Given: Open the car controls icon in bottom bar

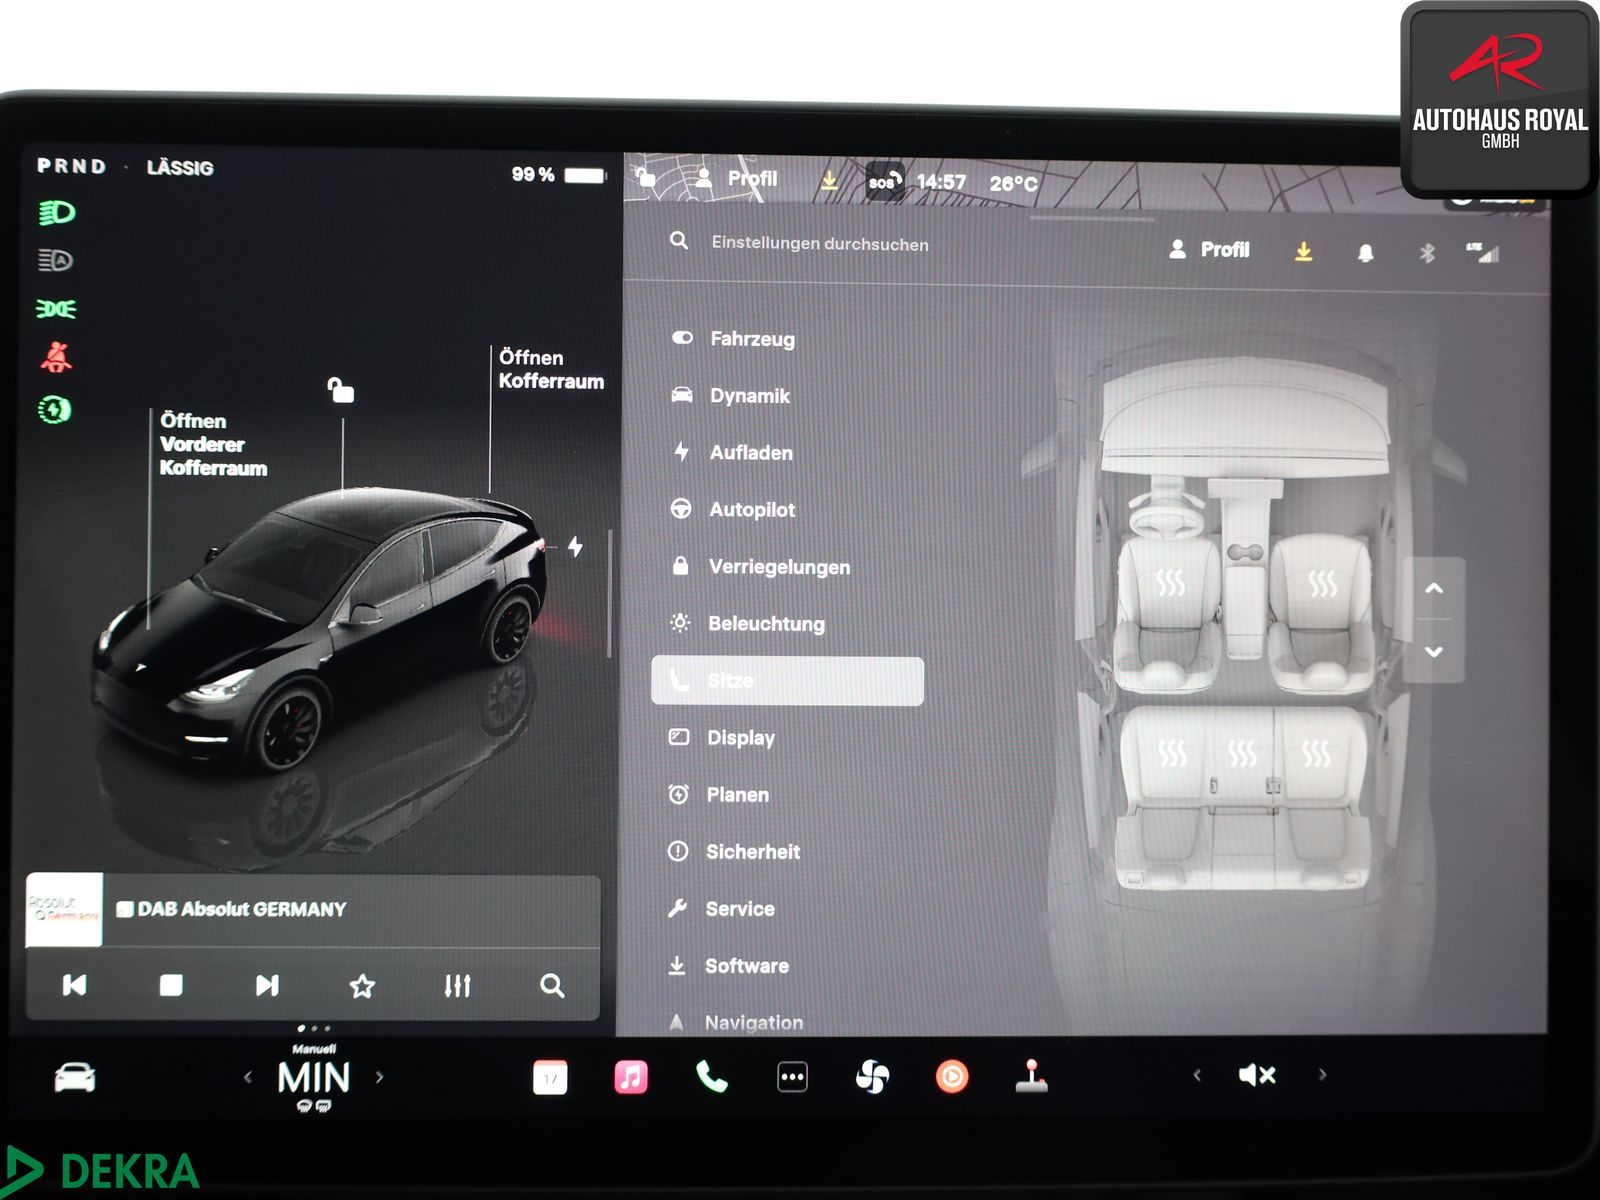Looking at the screenshot, I should [75, 1078].
